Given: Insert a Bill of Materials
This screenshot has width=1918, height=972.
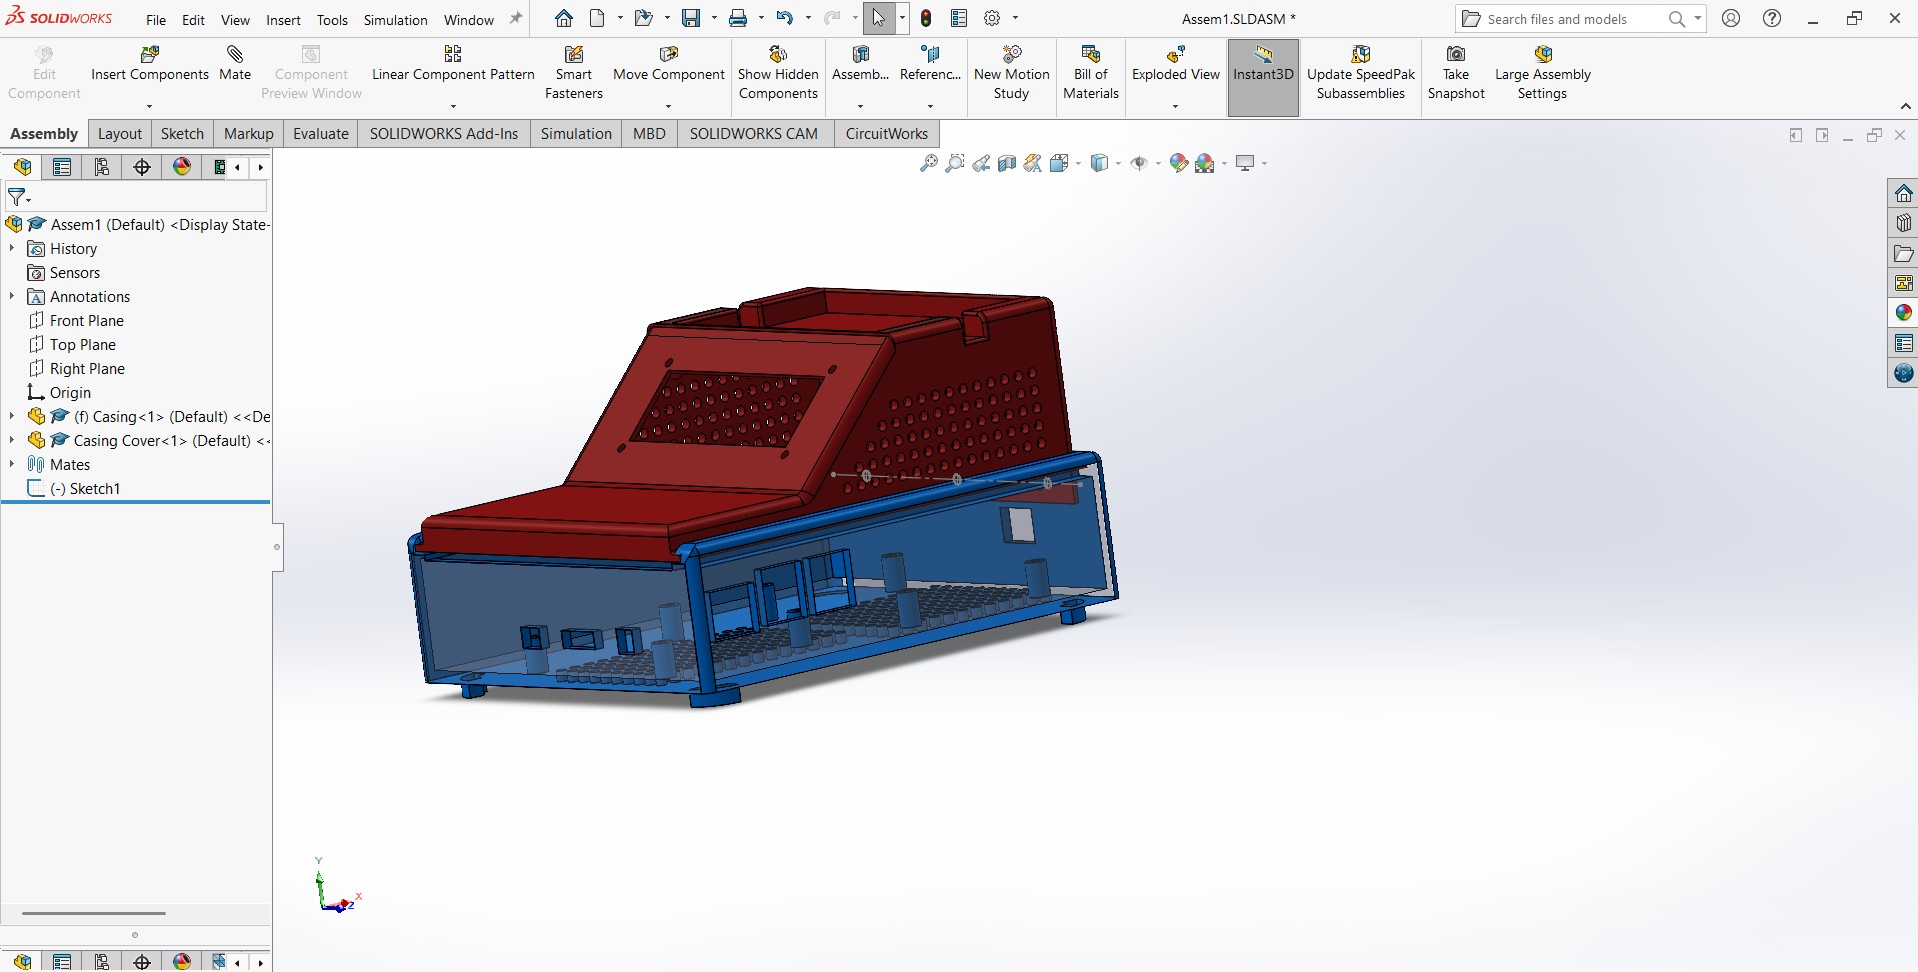Looking at the screenshot, I should 1090,73.
